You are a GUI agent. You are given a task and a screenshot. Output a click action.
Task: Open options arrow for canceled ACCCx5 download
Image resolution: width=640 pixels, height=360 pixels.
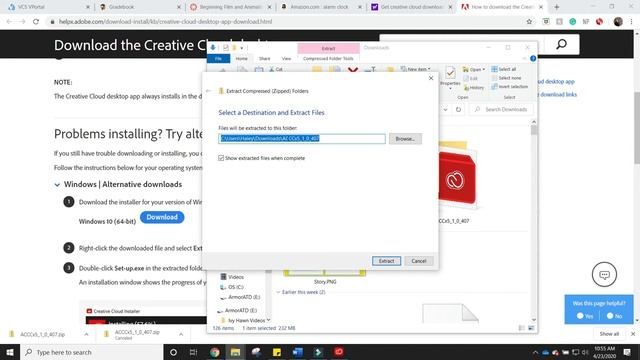tap(181, 334)
